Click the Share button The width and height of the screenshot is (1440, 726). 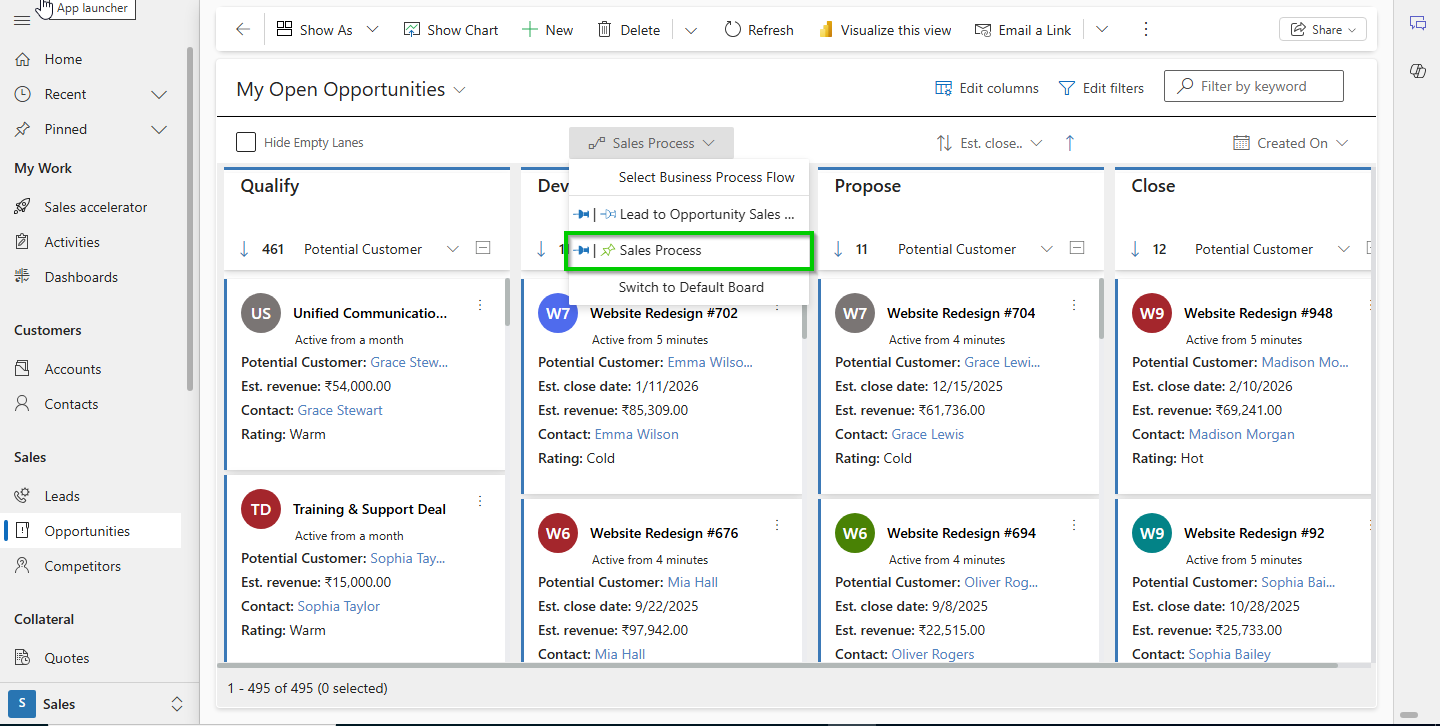pos(1322,30)
